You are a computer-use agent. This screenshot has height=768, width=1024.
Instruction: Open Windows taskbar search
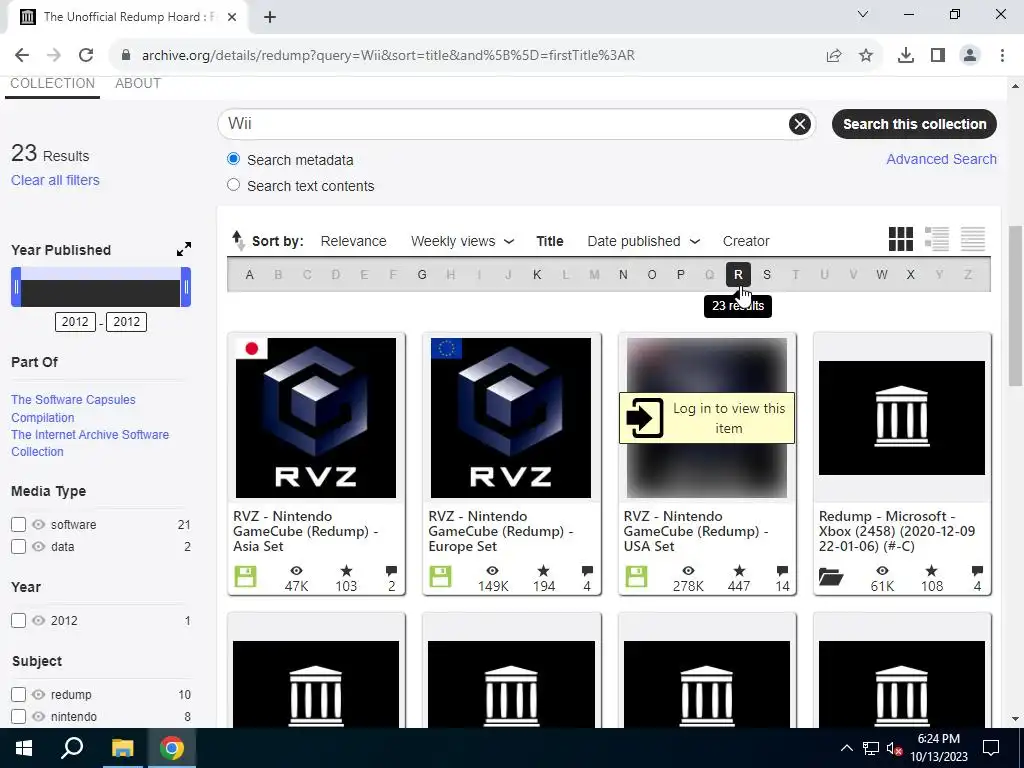[72, 748]
